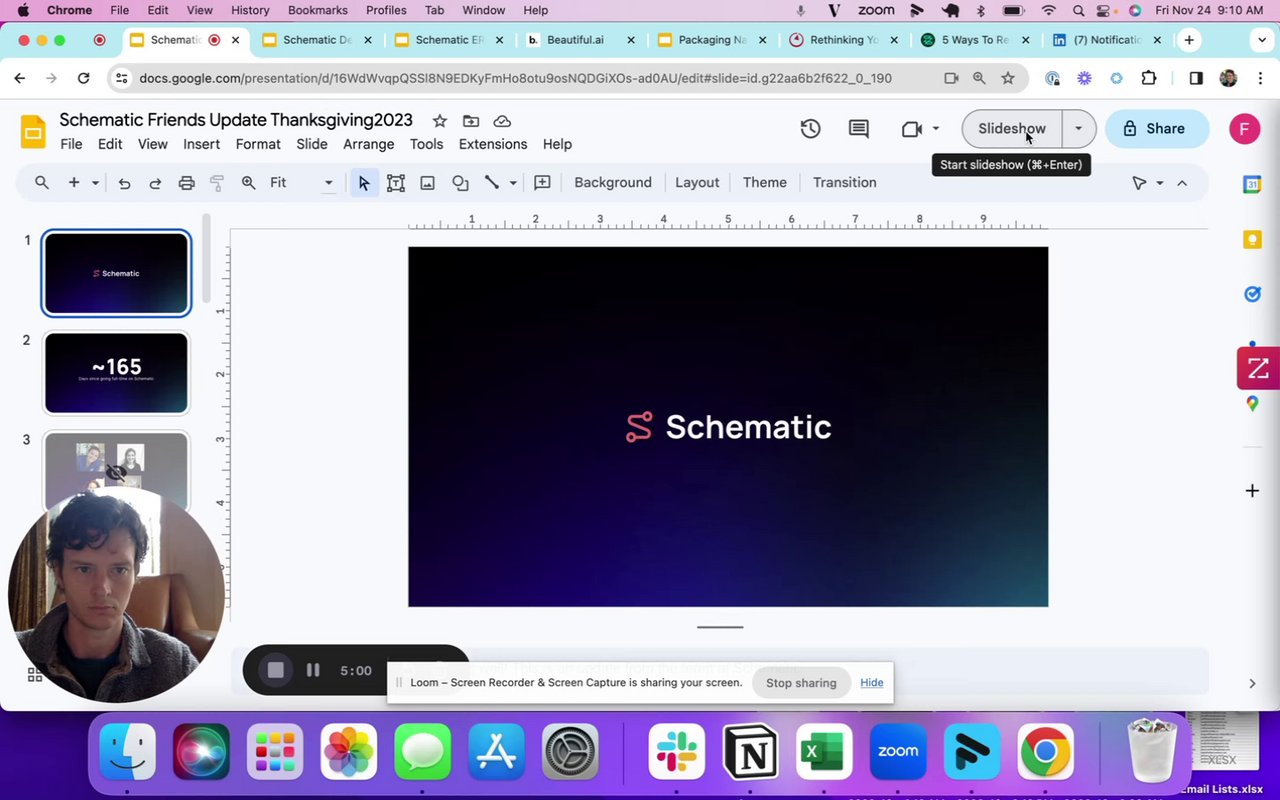Expand Meet call options arrow
Image resolution: width=1280 pixels, height=800 pixels.
pyautogui.click(x=936, y=128)
